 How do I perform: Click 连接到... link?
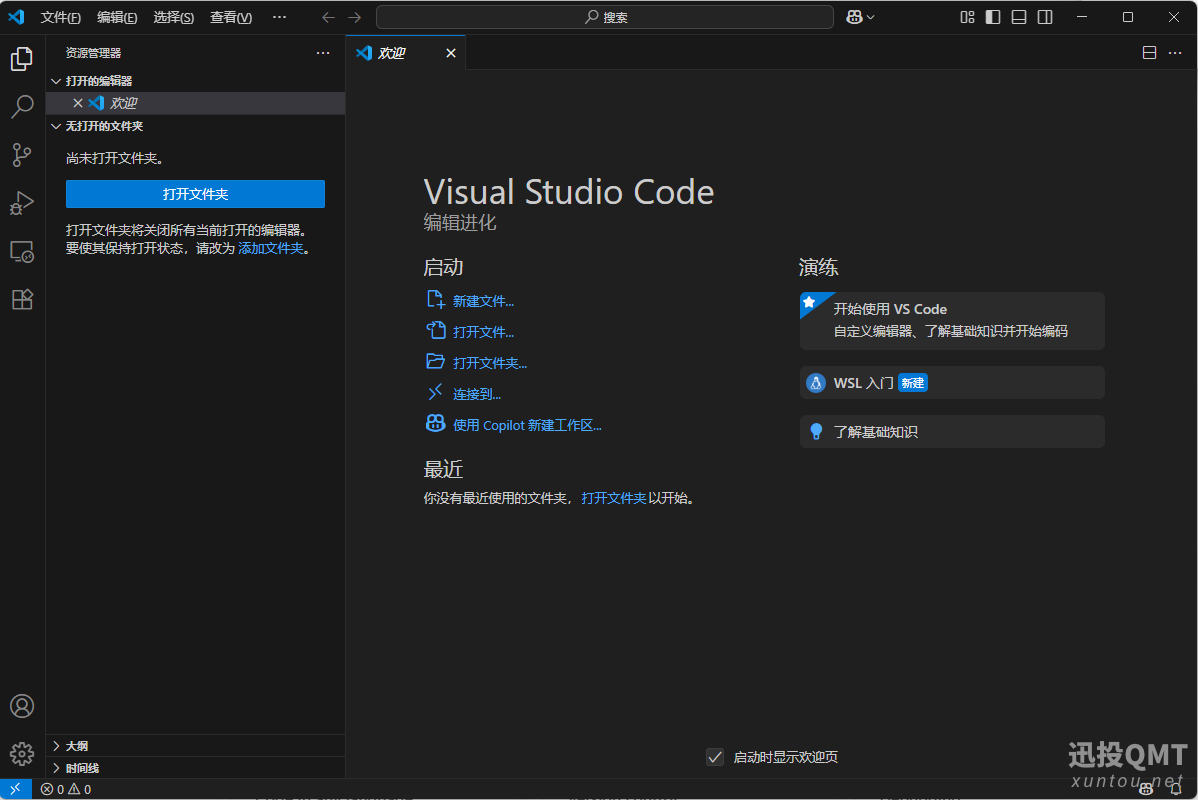[477, 394]
